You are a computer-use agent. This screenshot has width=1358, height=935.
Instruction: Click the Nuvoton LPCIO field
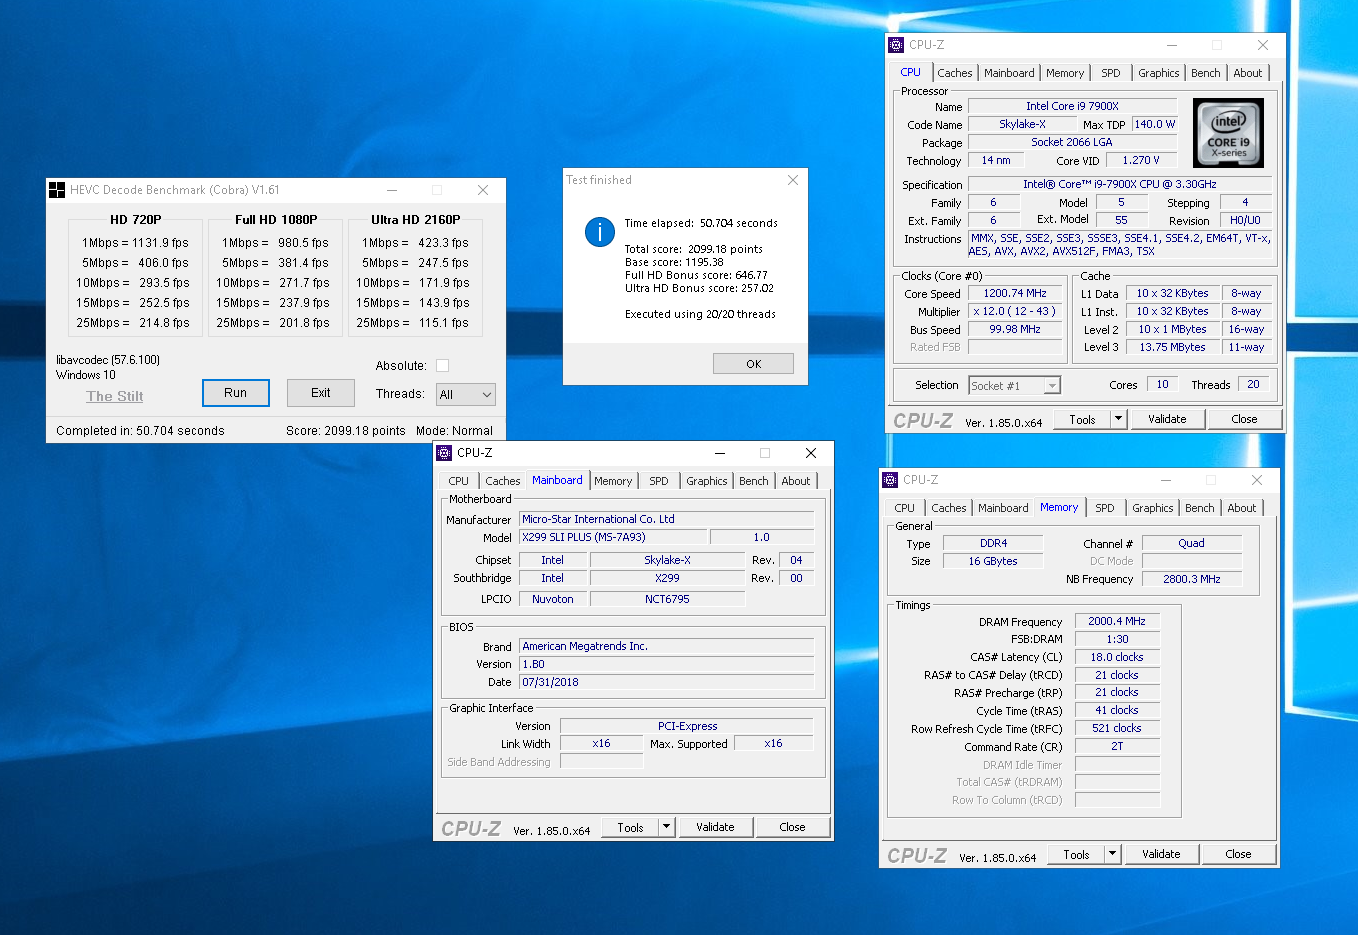pyautogui.click(x=552, y=599)
